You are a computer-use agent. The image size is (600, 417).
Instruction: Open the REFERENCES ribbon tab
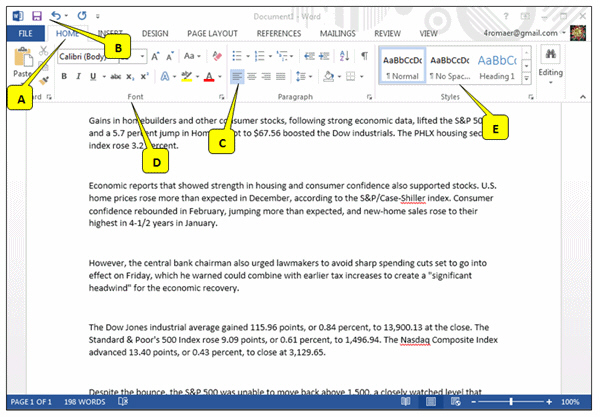(279, 33)
